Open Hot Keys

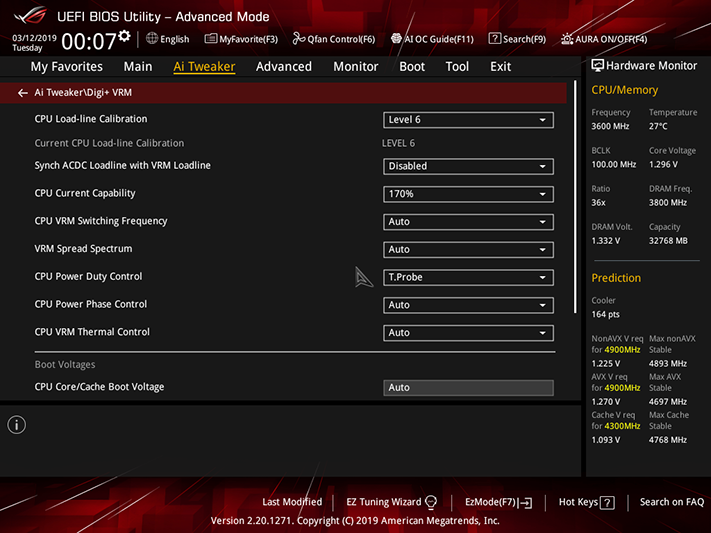(586, 502)
